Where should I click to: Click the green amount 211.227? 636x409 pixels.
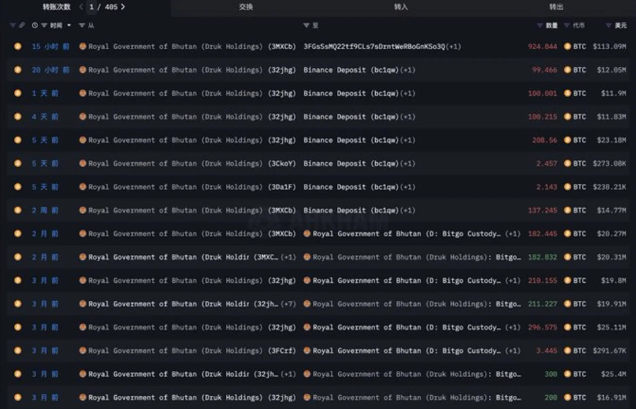click(x=542, y=304)
